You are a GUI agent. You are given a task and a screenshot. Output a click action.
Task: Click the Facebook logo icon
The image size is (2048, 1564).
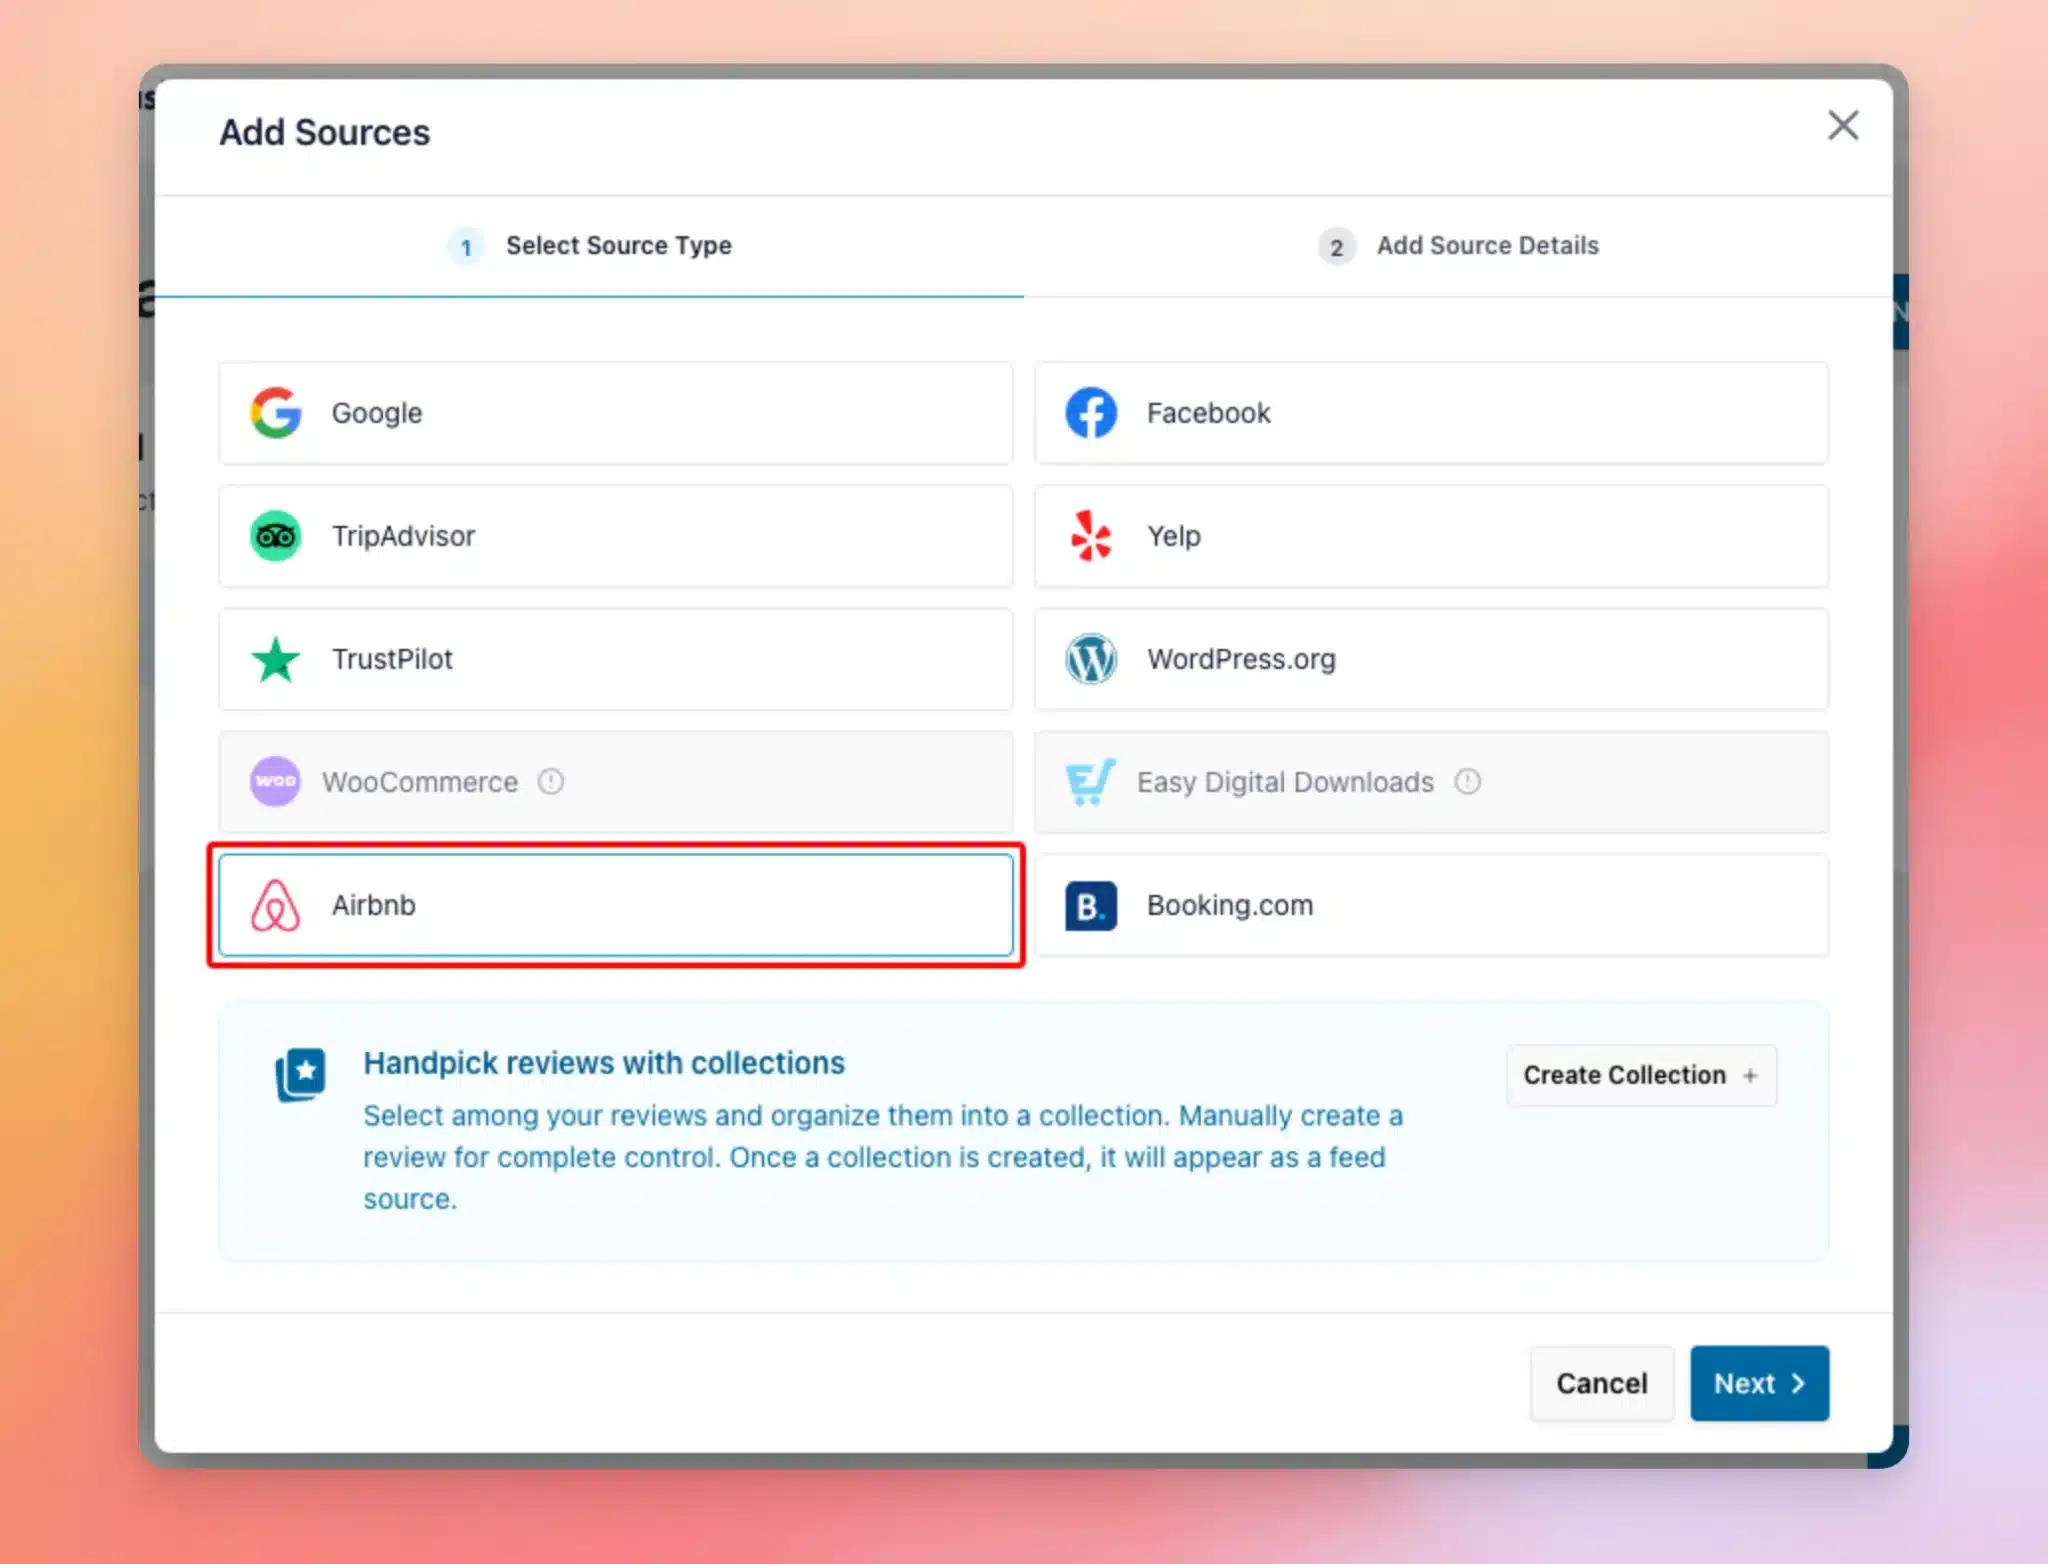tap(1091, 413)
